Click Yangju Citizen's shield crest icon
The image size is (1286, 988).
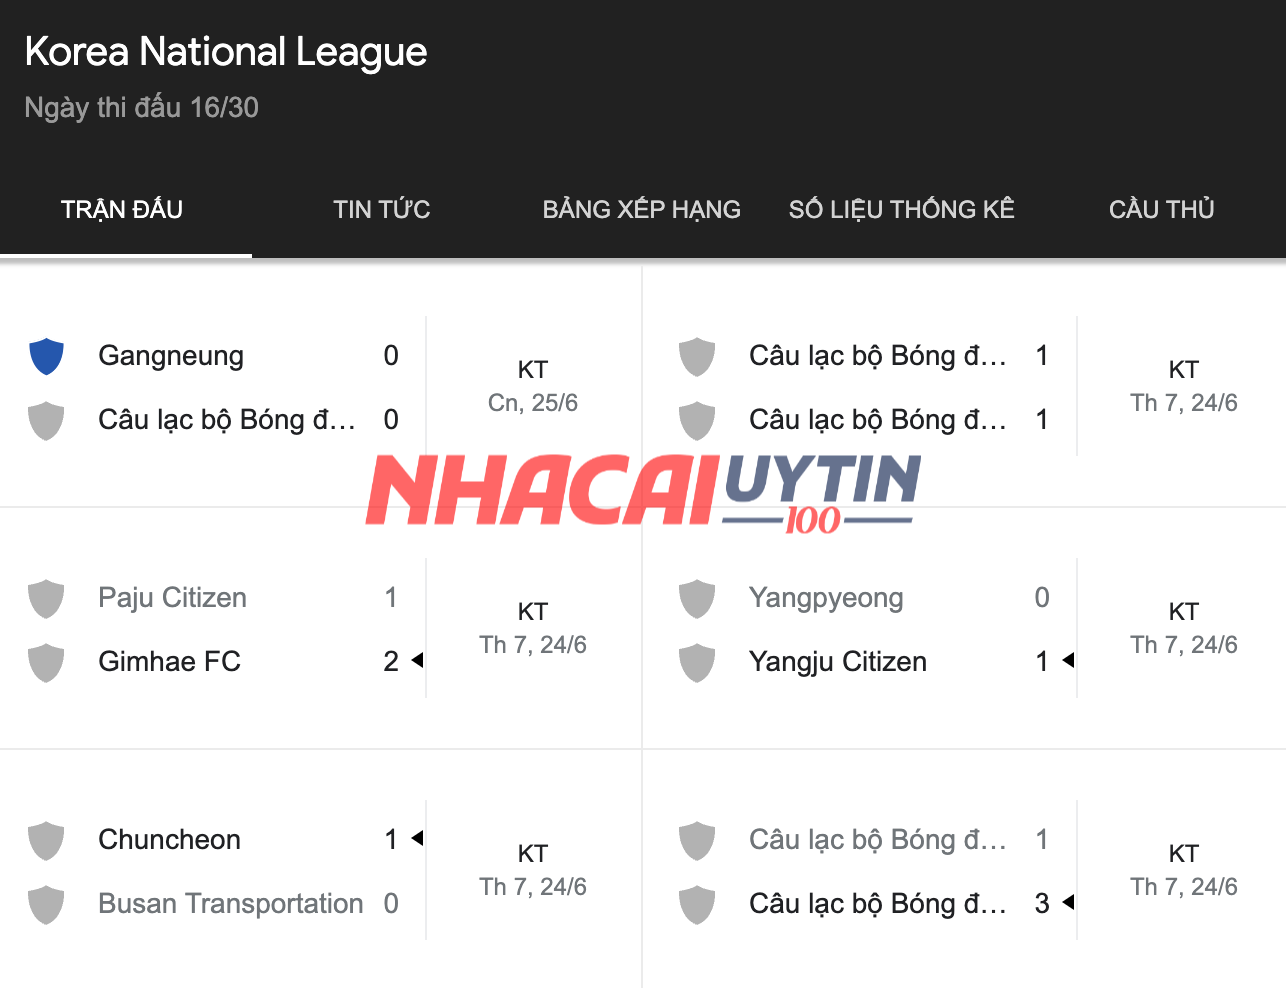697,662
